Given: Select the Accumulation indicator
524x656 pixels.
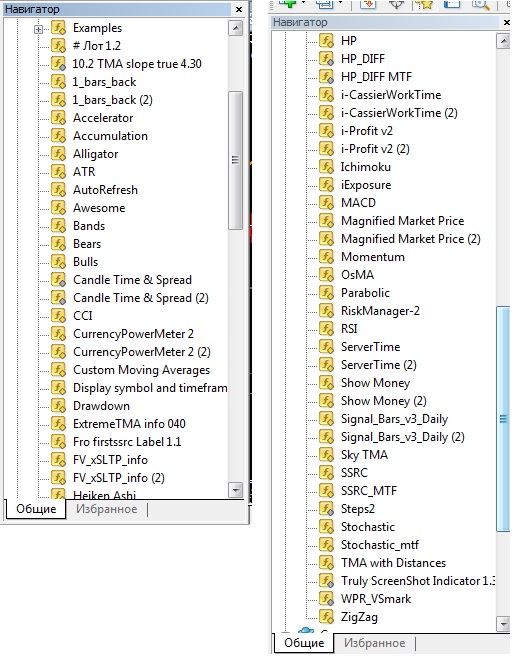Looking at the screenshot, I should [x=110, y=136].
